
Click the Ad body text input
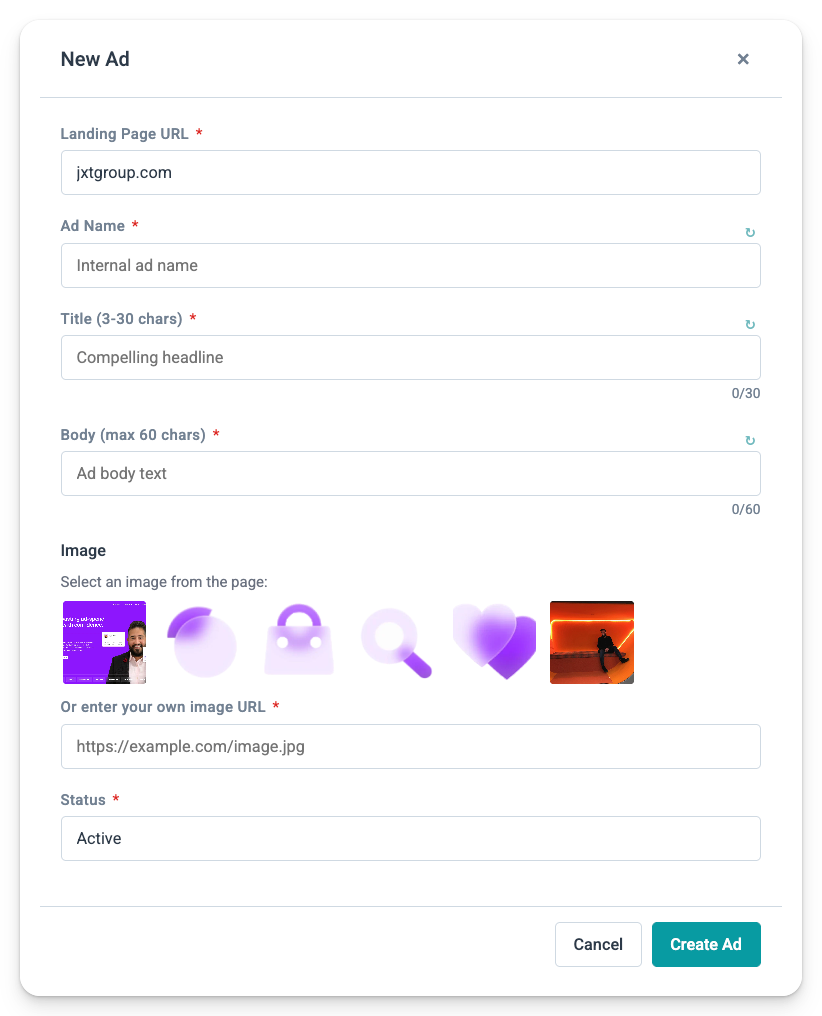pyautogui.click(x=411, y=474)
